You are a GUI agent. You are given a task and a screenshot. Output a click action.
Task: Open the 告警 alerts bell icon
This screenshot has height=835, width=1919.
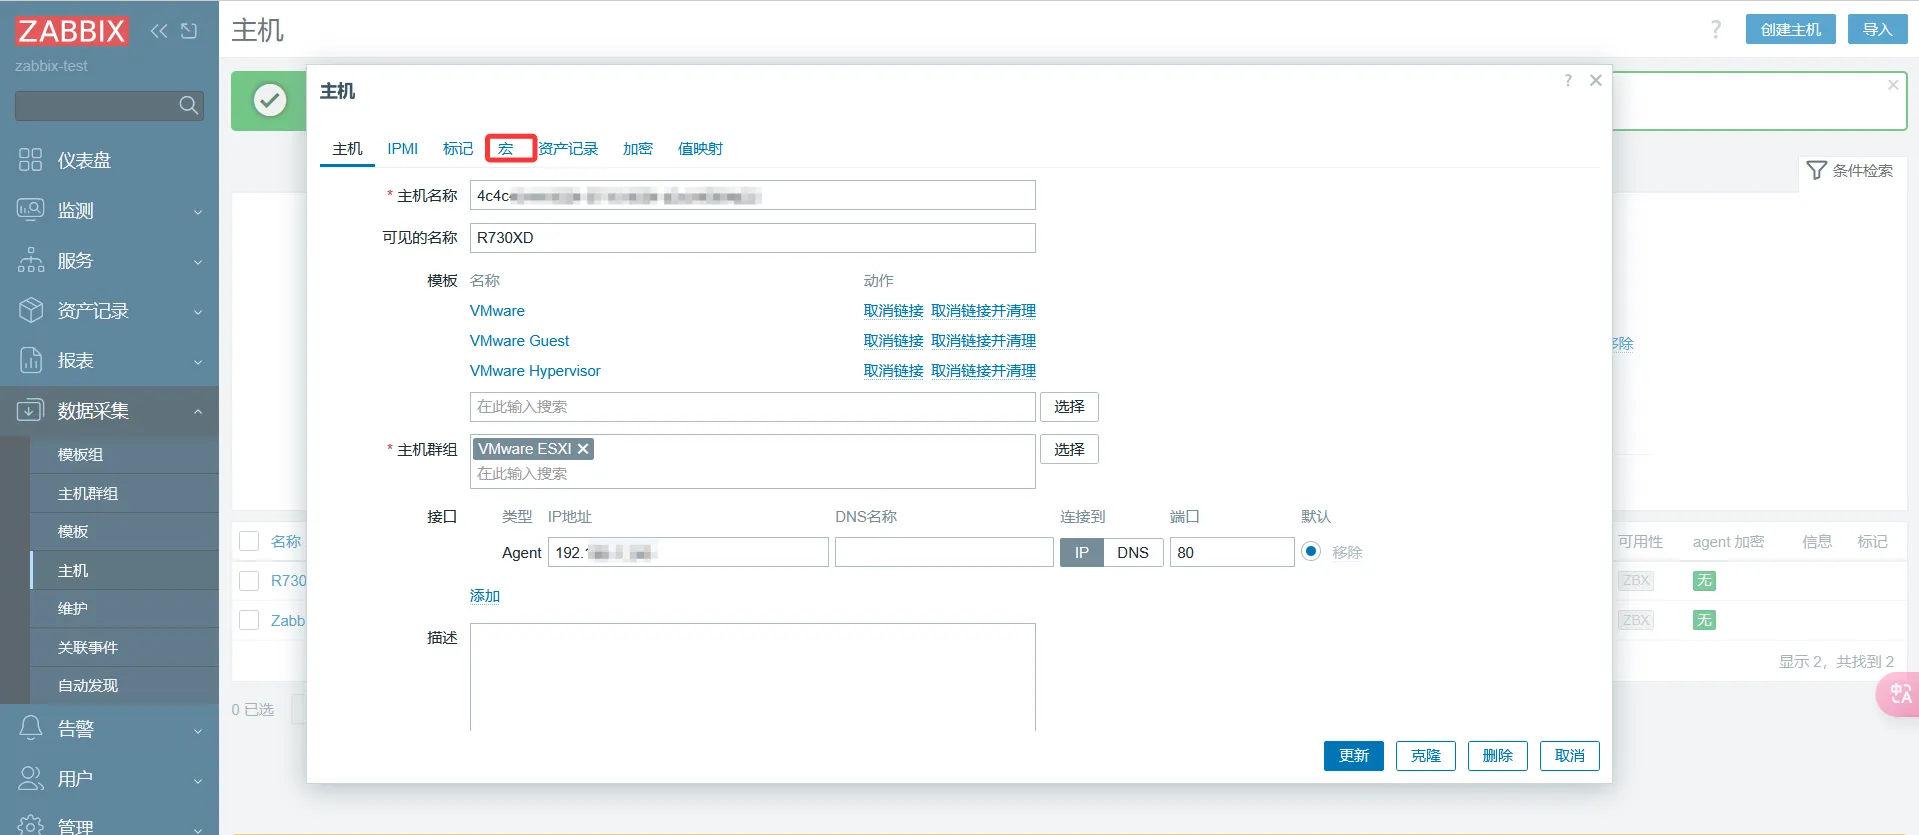pos(31,728)
